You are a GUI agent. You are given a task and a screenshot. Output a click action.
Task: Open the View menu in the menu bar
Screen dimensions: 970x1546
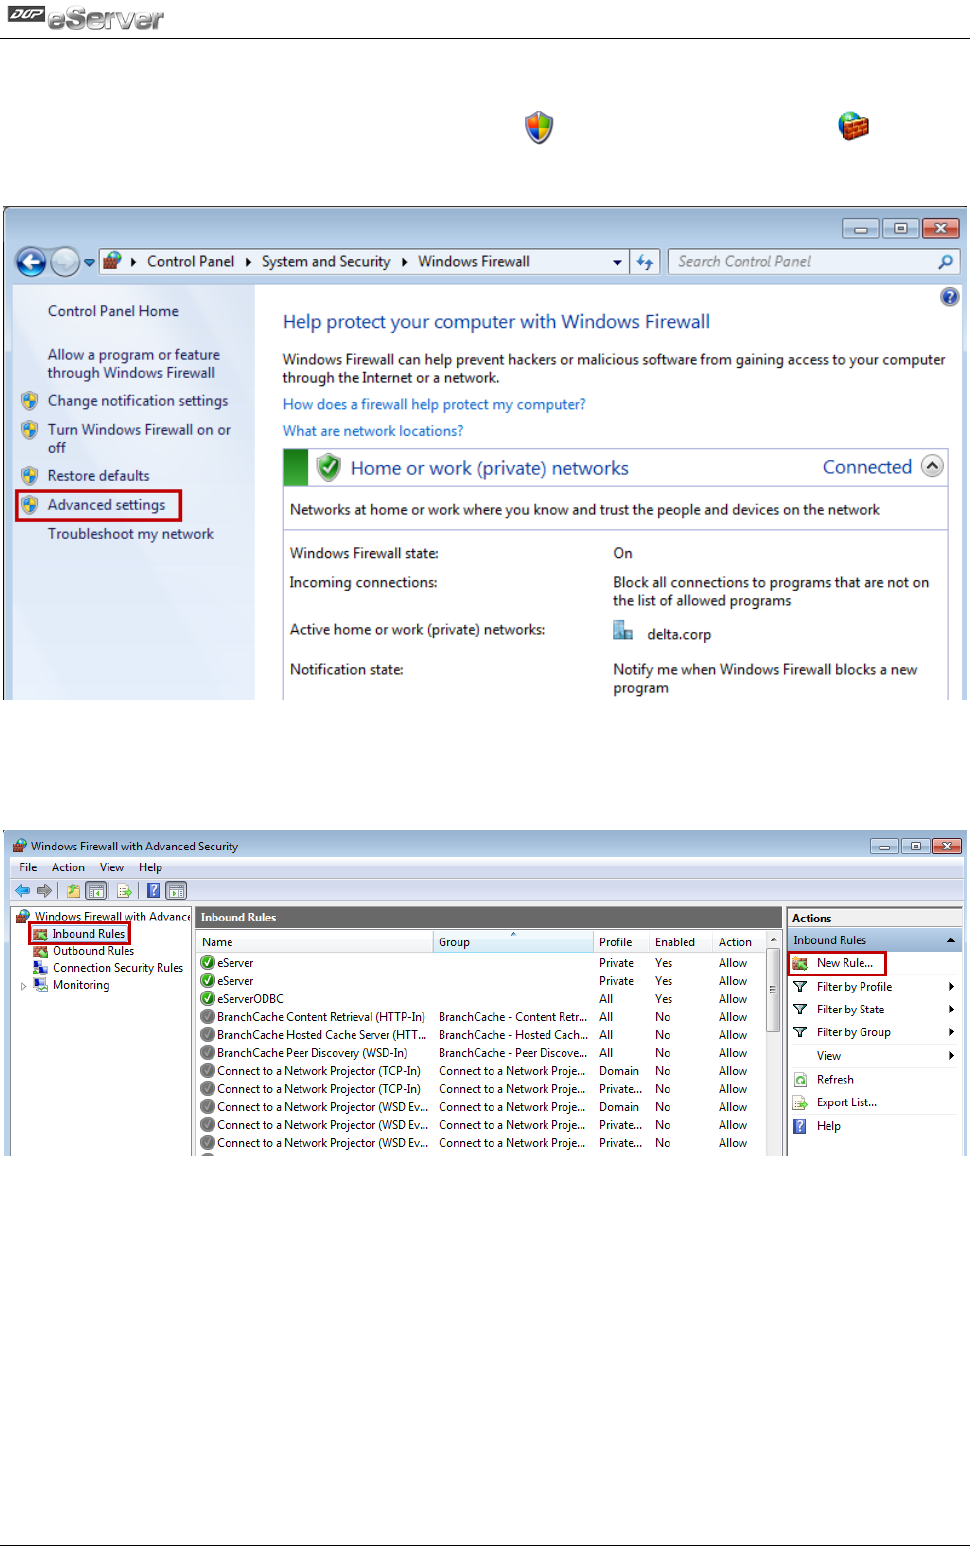pyautogui.click(x=112, y=867)
